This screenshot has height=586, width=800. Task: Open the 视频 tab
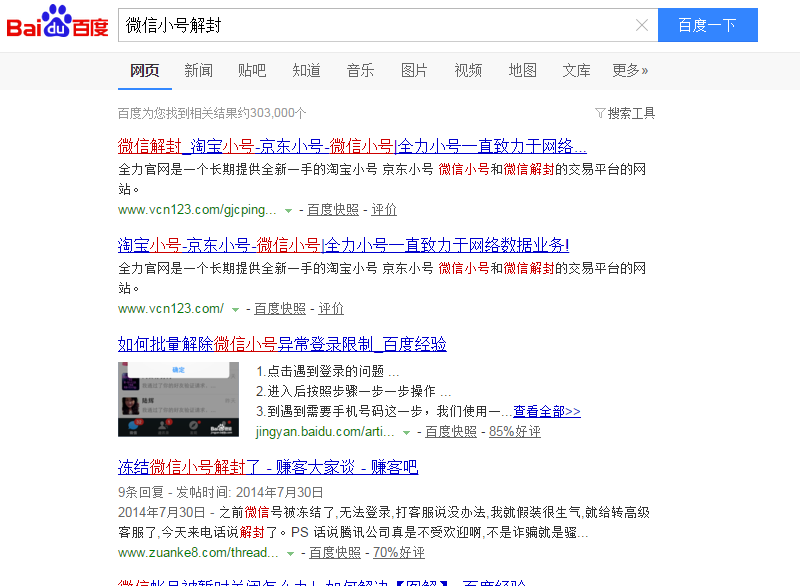pyautogui.click(x=468, y=70)
